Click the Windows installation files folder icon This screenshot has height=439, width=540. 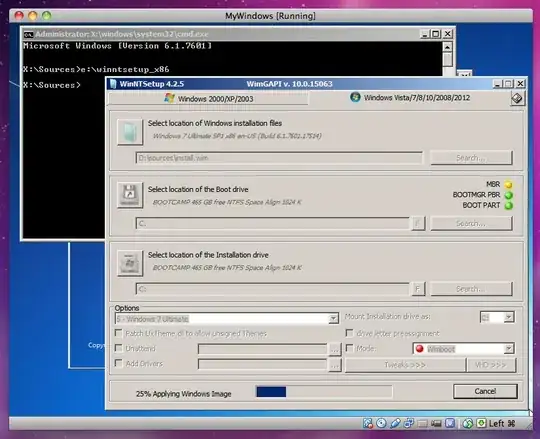[x=129, y=132]
